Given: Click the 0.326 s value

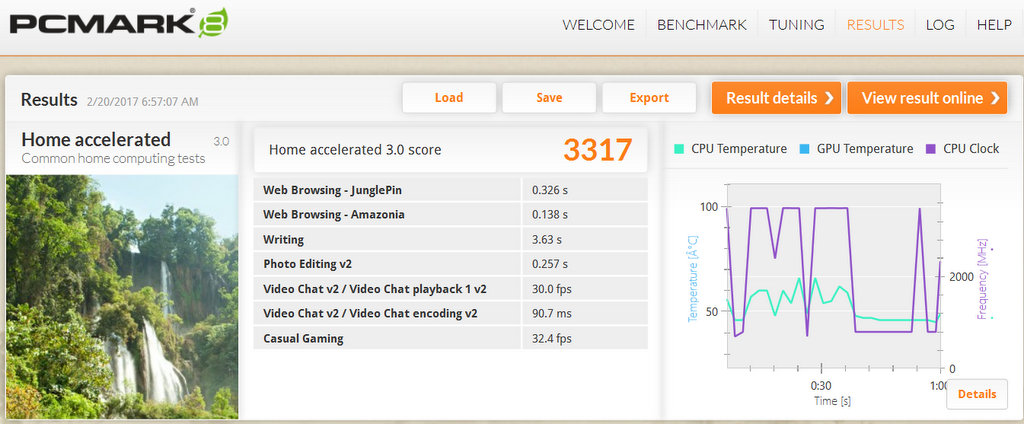Looking at the screenshot, I should pyautogui.click(x=550, y=190).
